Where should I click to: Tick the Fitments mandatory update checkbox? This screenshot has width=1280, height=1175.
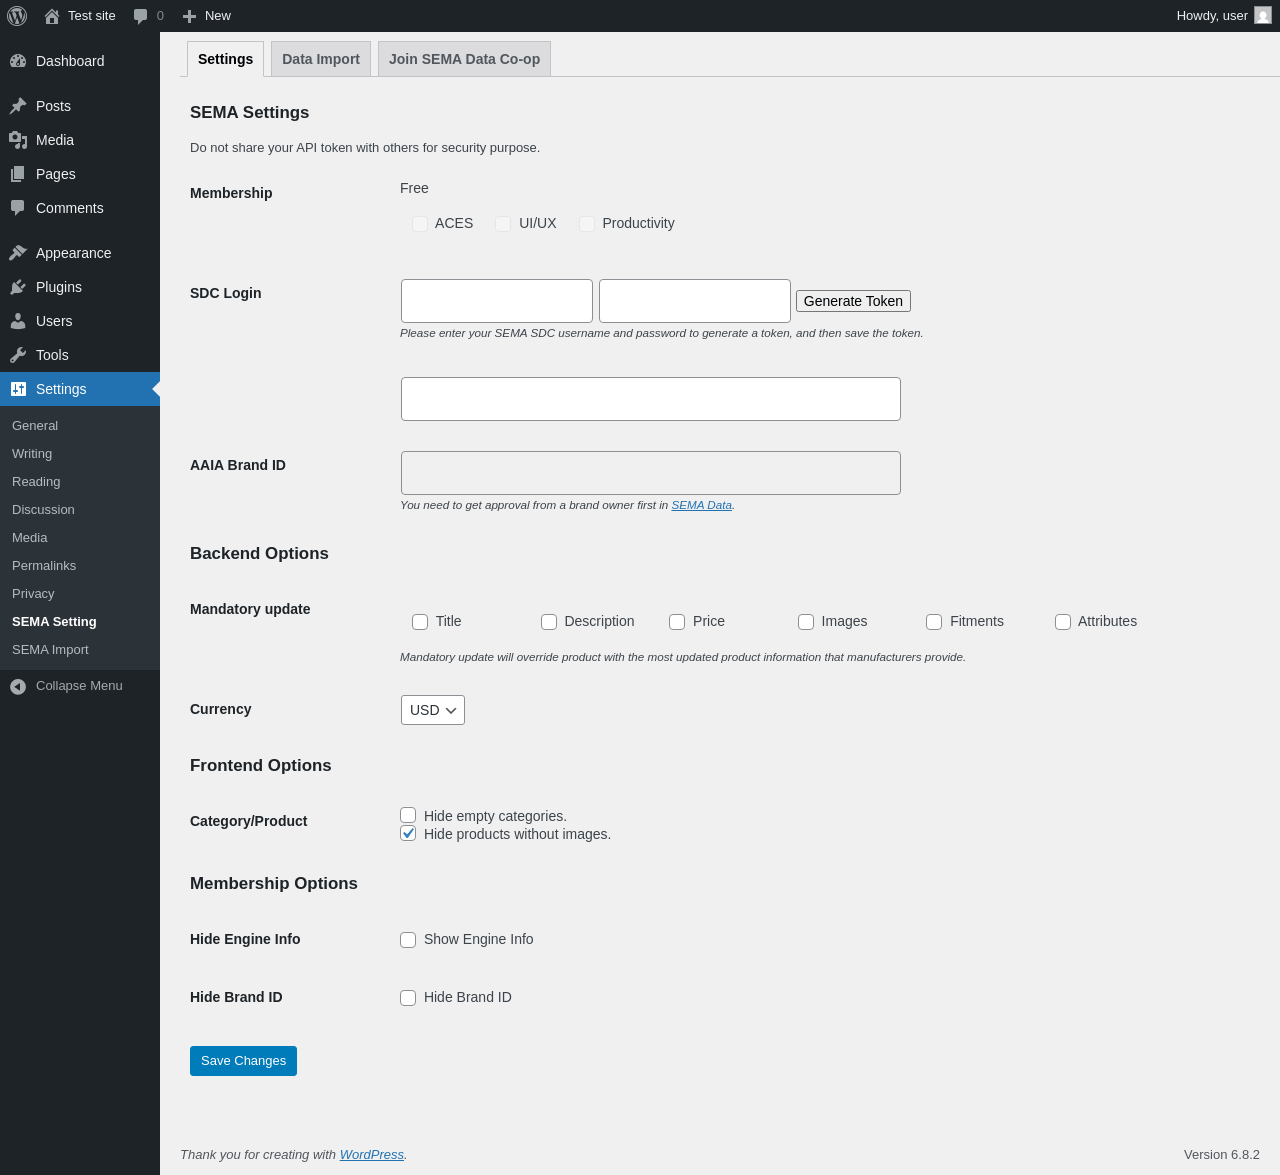(934, 622)
